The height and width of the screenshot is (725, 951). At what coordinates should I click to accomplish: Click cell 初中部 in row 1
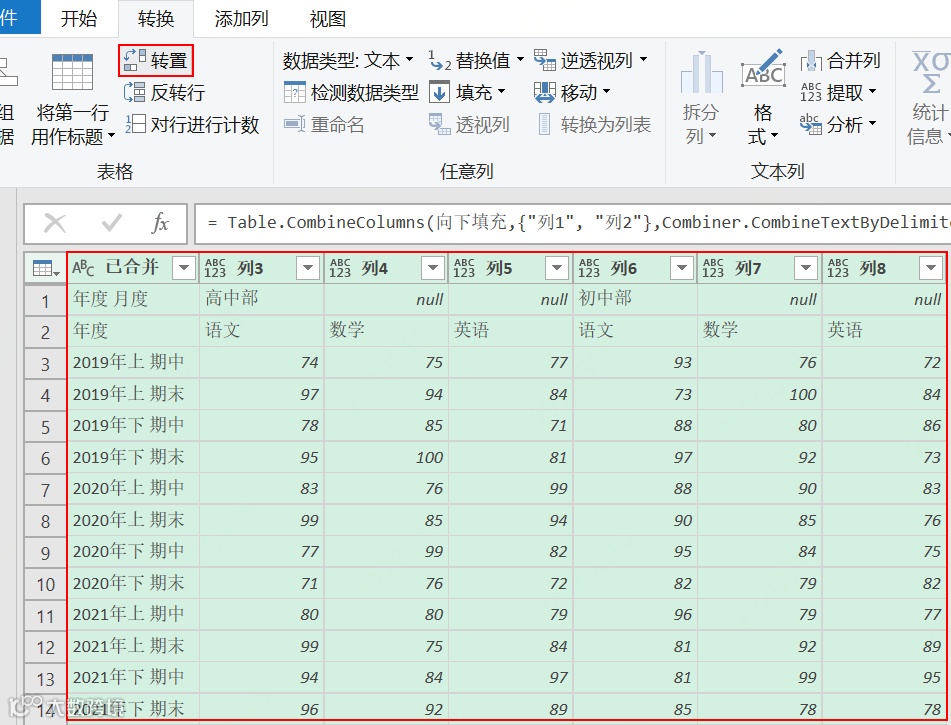[x=635, y=298]
